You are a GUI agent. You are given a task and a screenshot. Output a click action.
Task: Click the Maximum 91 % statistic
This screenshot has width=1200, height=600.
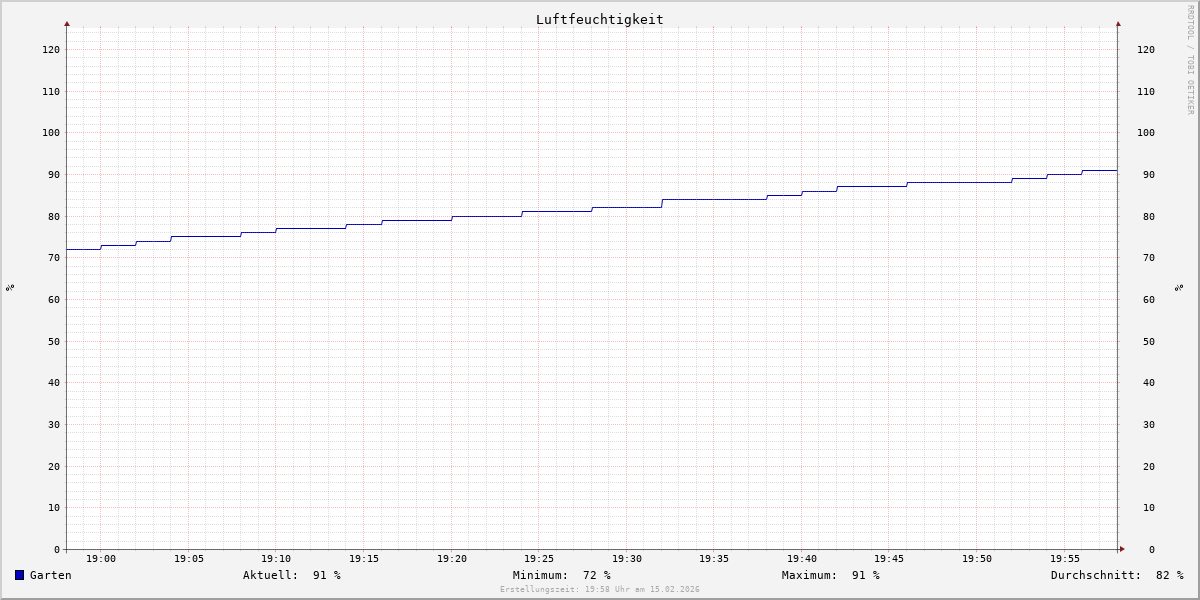click(830, 575)
